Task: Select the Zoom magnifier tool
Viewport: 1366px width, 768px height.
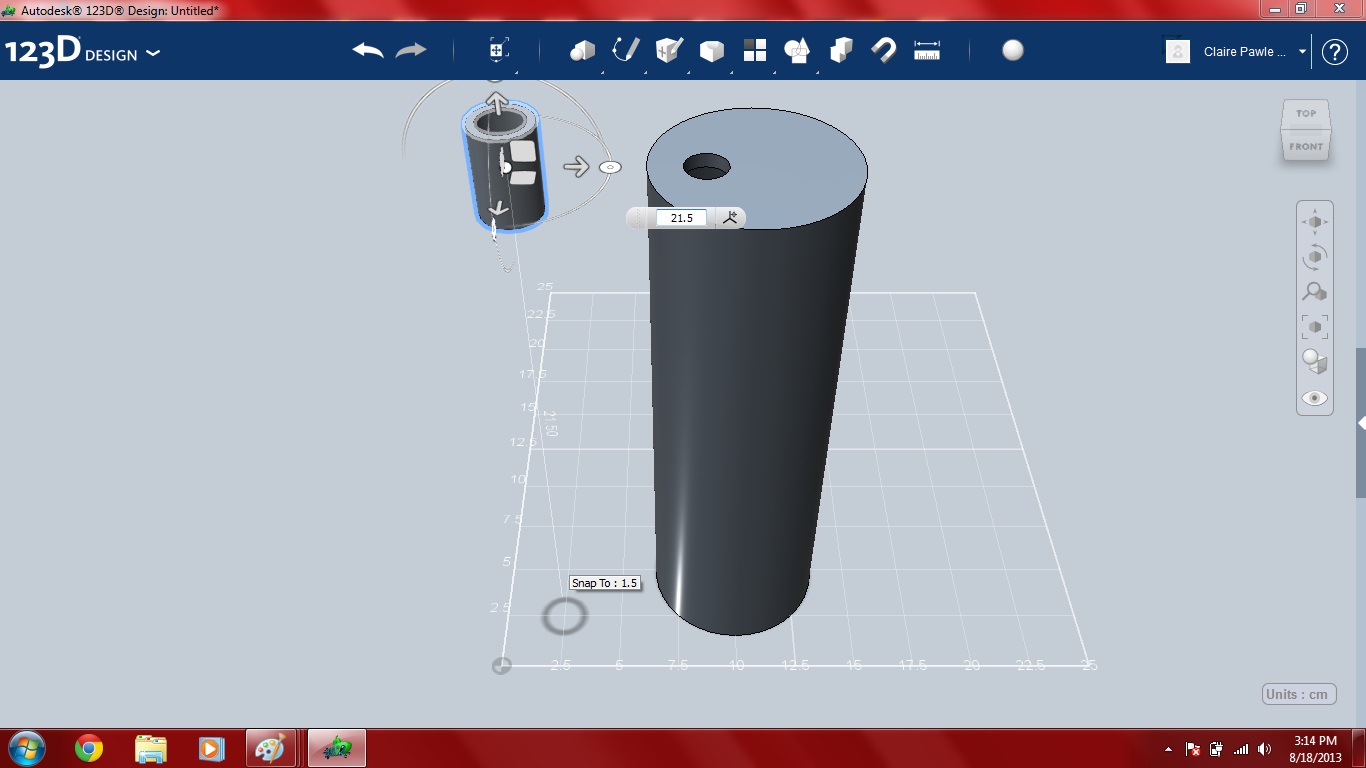Action: [1315, 291]
